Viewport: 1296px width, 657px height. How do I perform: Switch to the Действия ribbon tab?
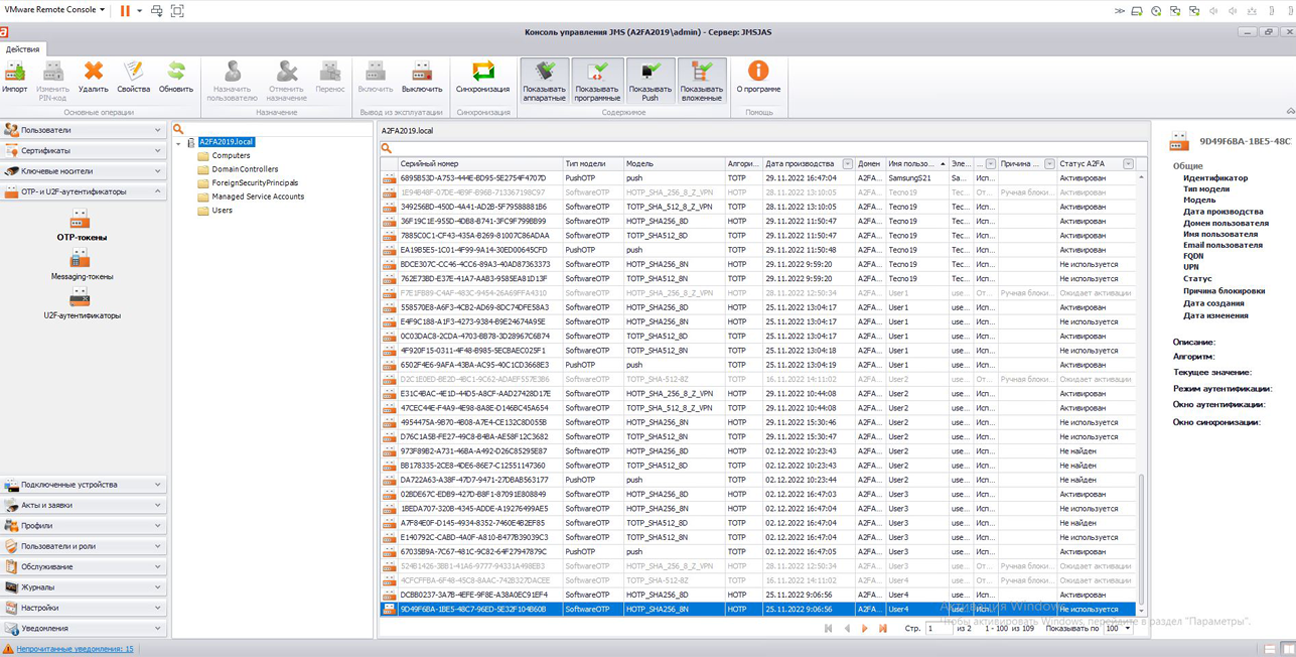(23, 48)
